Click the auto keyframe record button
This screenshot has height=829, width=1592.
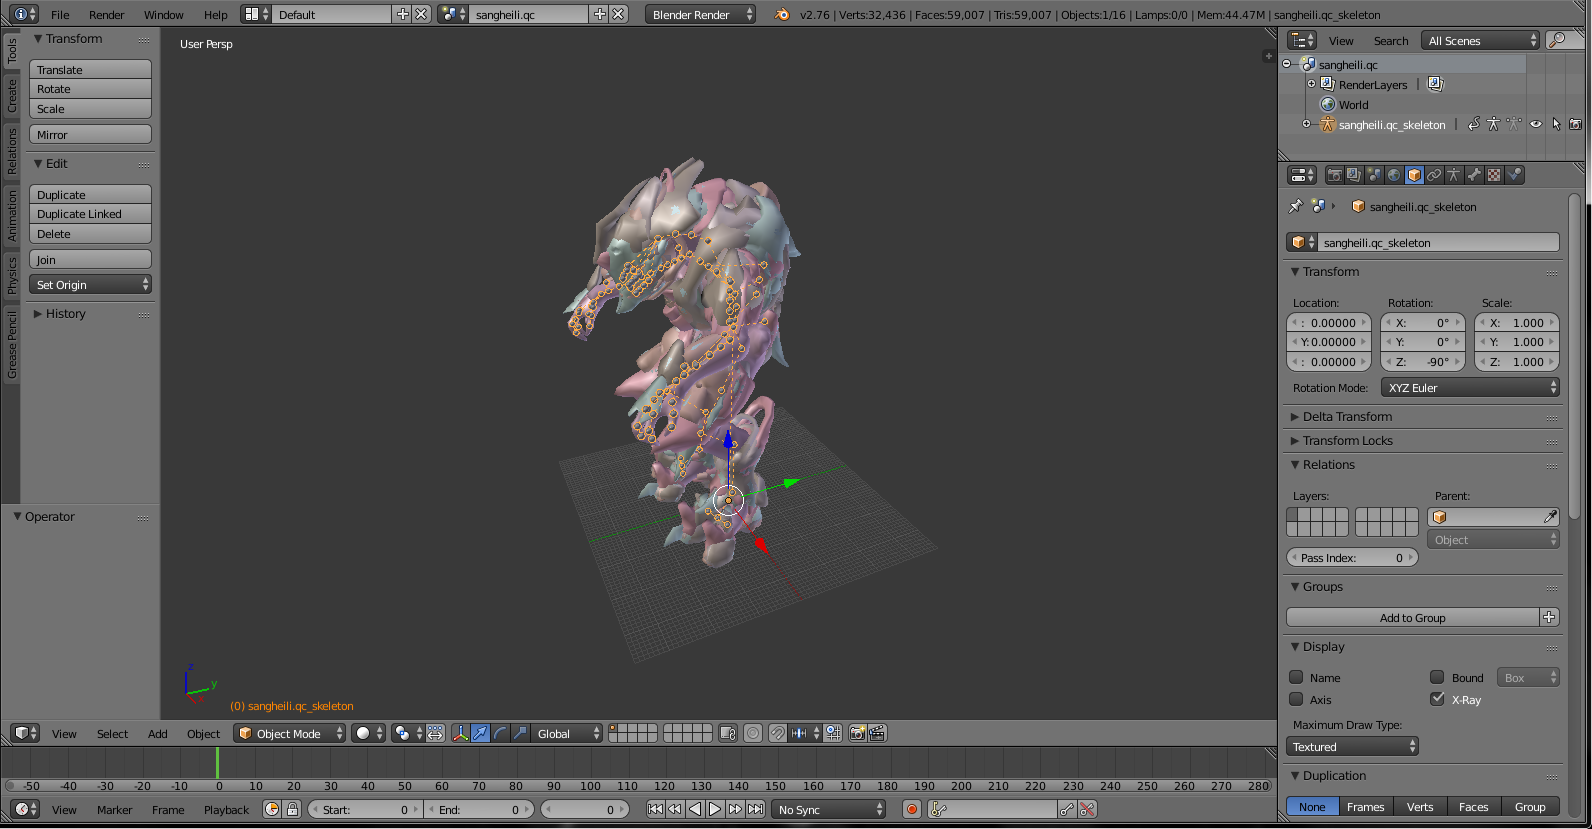click(911, 809)
